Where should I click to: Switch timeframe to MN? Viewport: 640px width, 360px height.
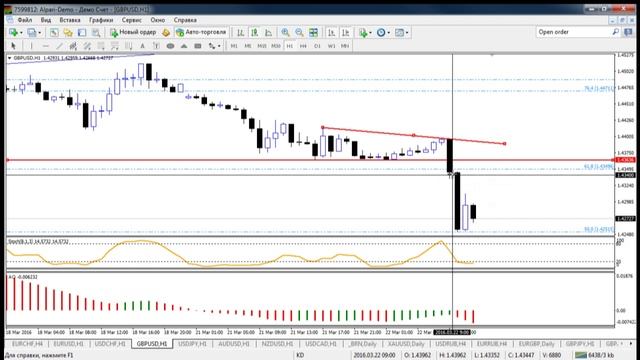(345, 46)
